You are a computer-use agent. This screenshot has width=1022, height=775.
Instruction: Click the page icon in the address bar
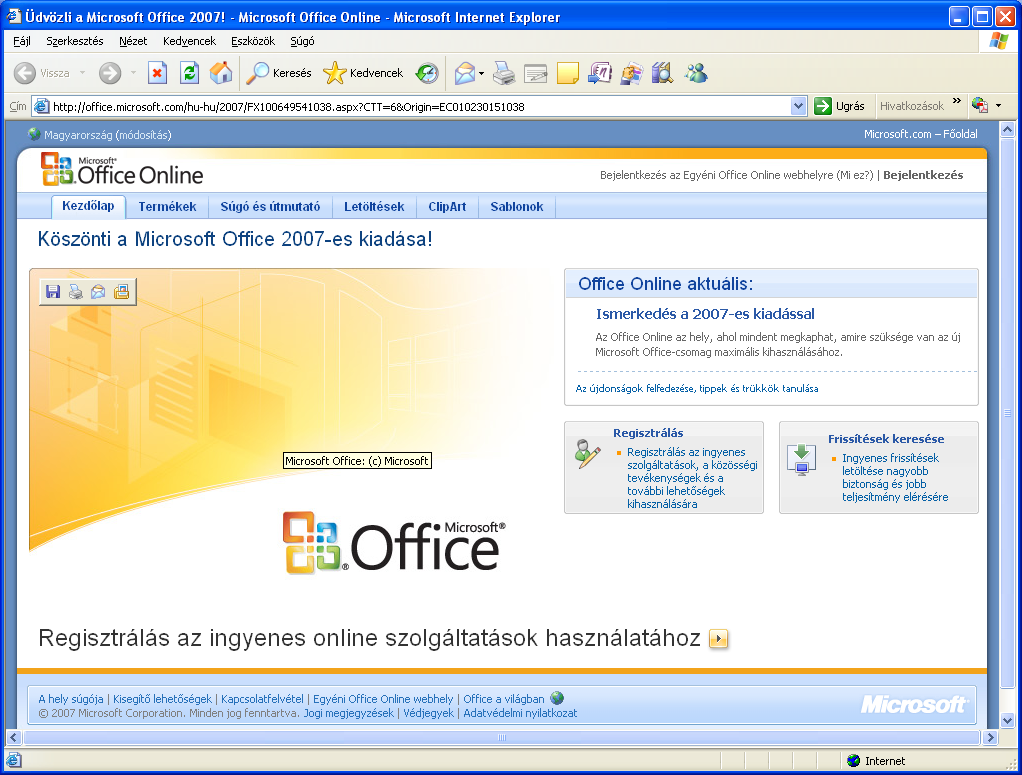42,106
